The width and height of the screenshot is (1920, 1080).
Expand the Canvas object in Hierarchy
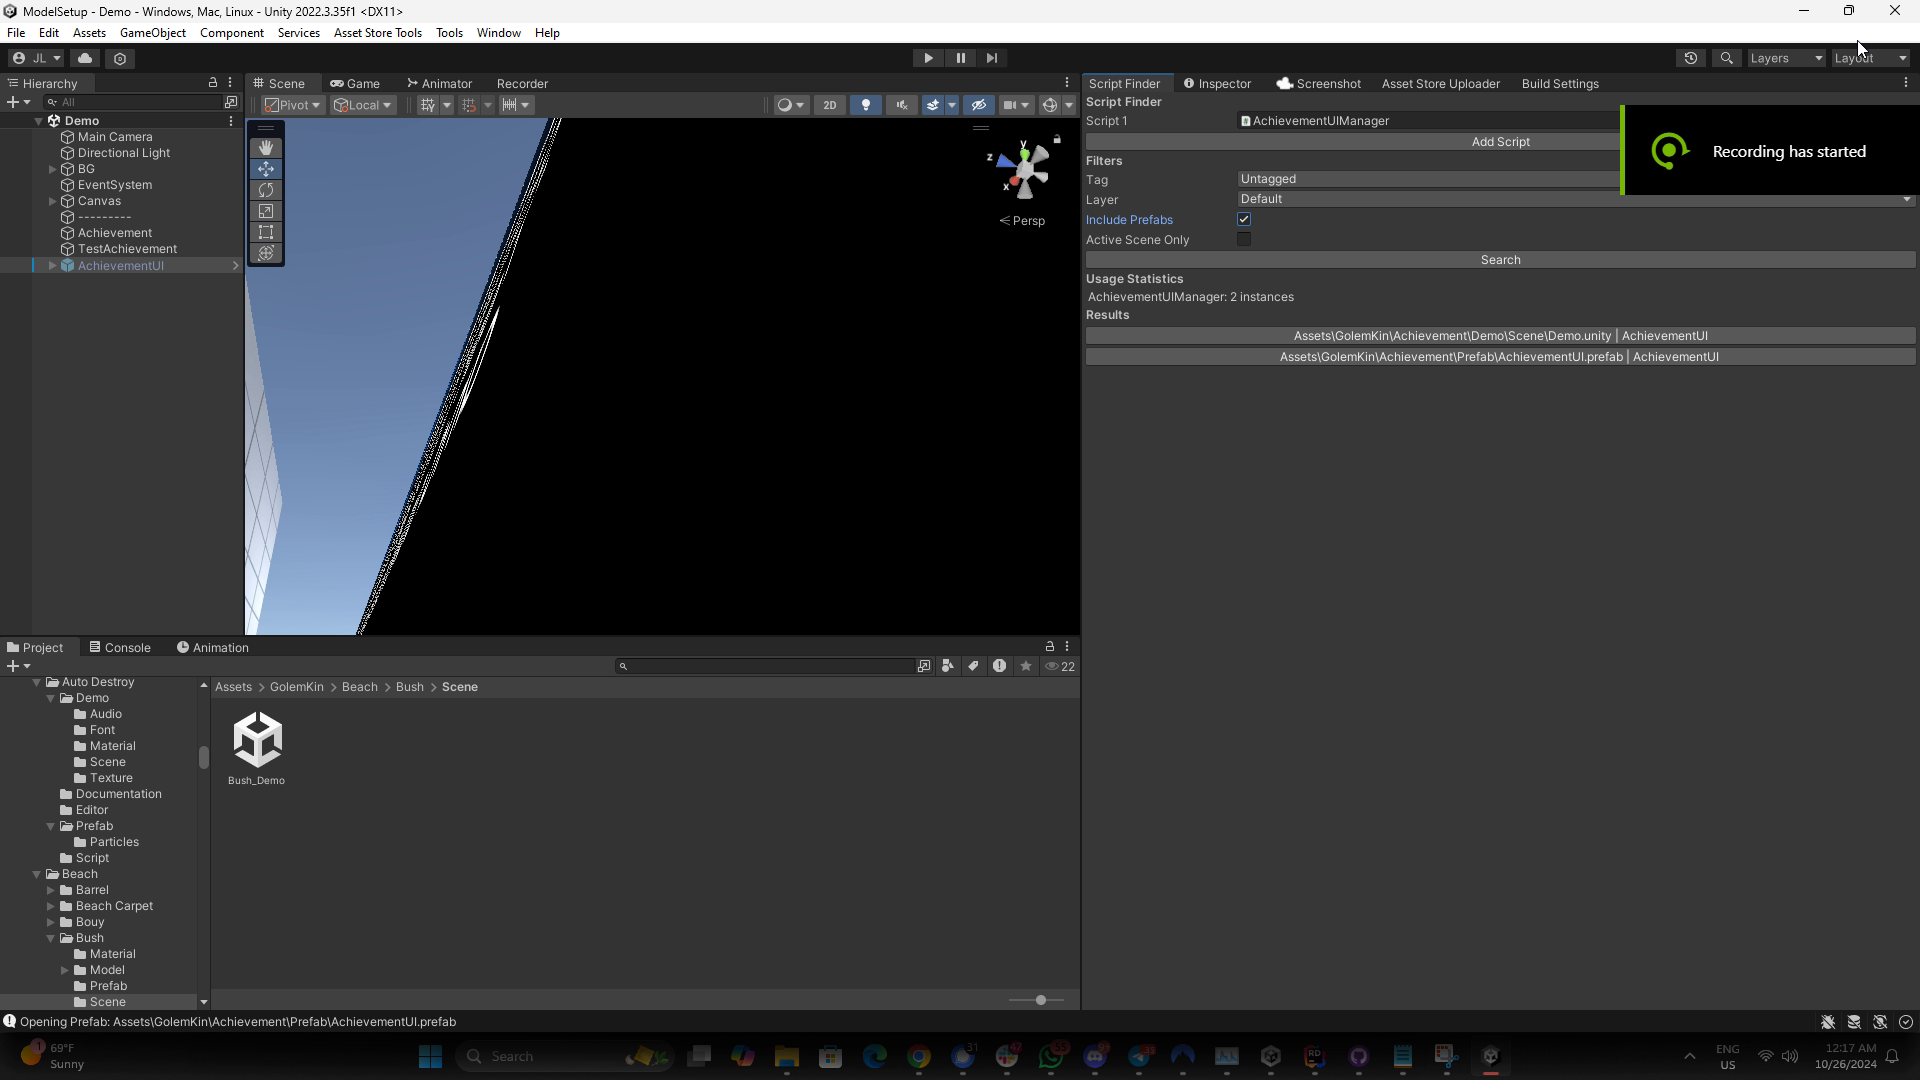coord(53,201)
